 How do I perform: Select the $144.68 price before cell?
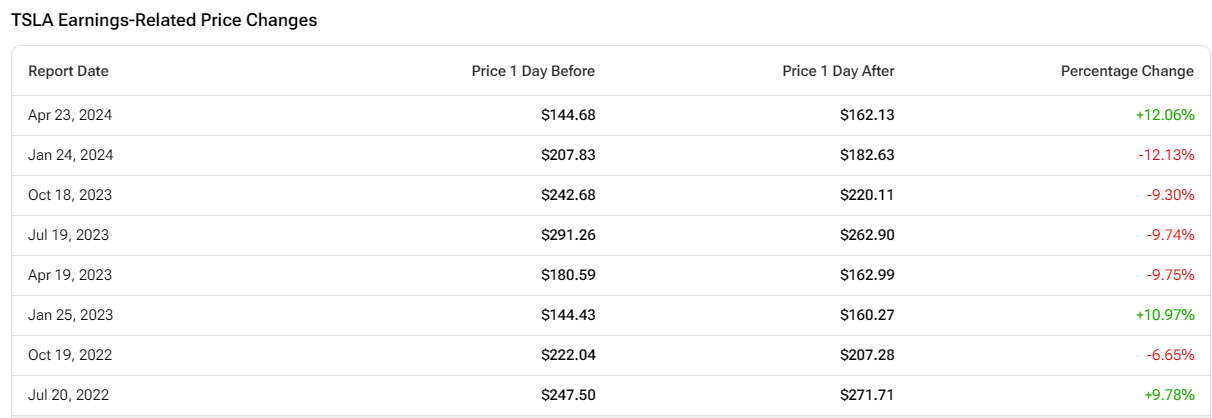[x=568, y=115]
